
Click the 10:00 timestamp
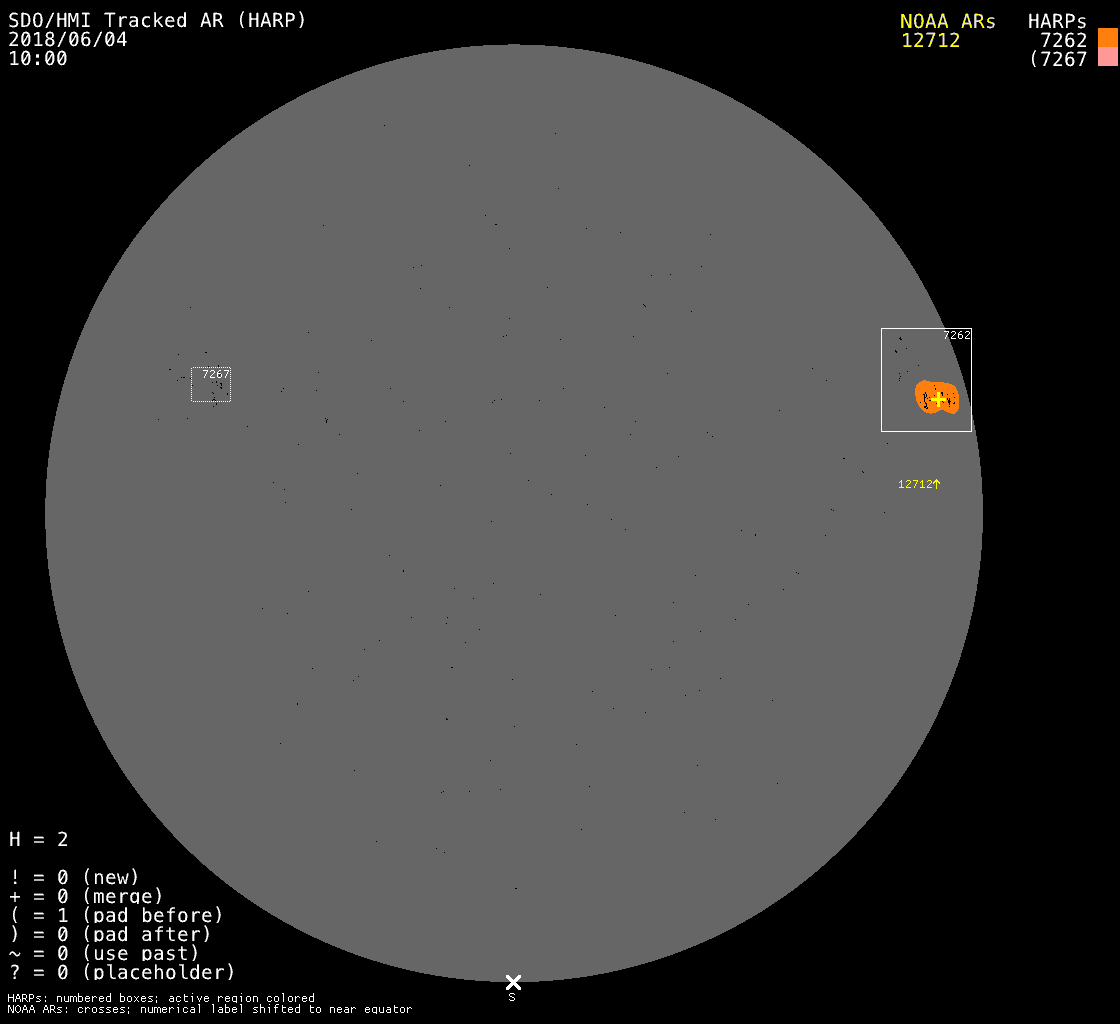tap(38, 59)
